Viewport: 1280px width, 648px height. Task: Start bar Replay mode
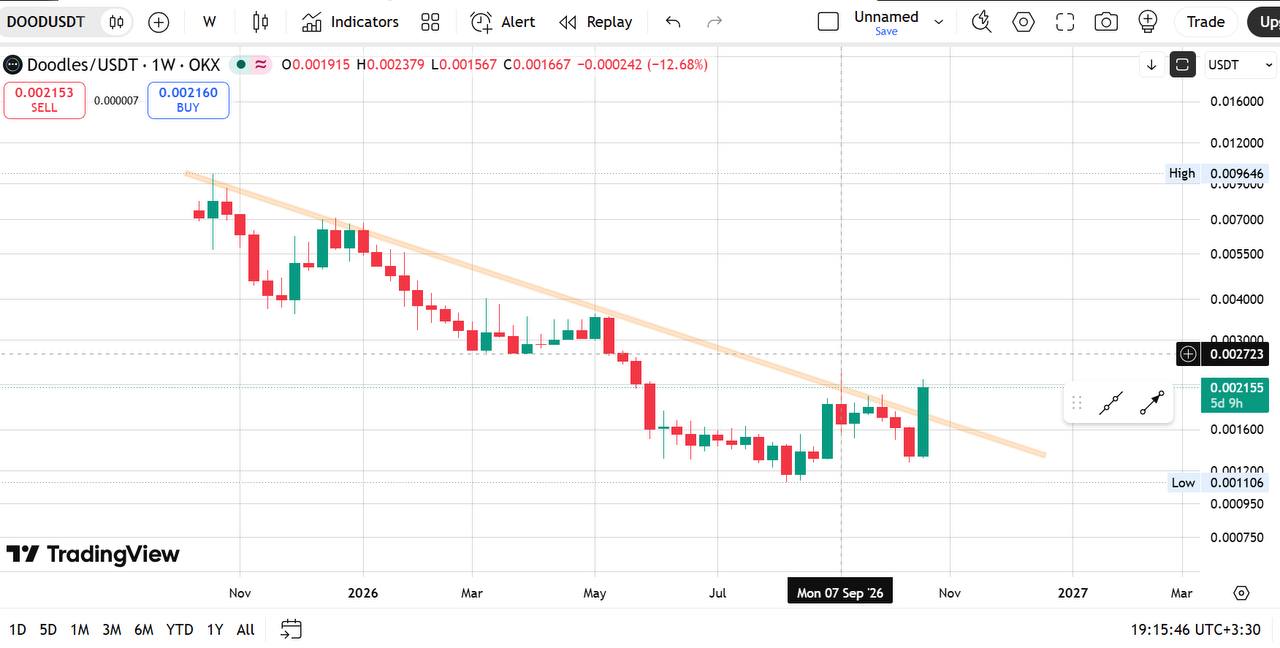596,22
